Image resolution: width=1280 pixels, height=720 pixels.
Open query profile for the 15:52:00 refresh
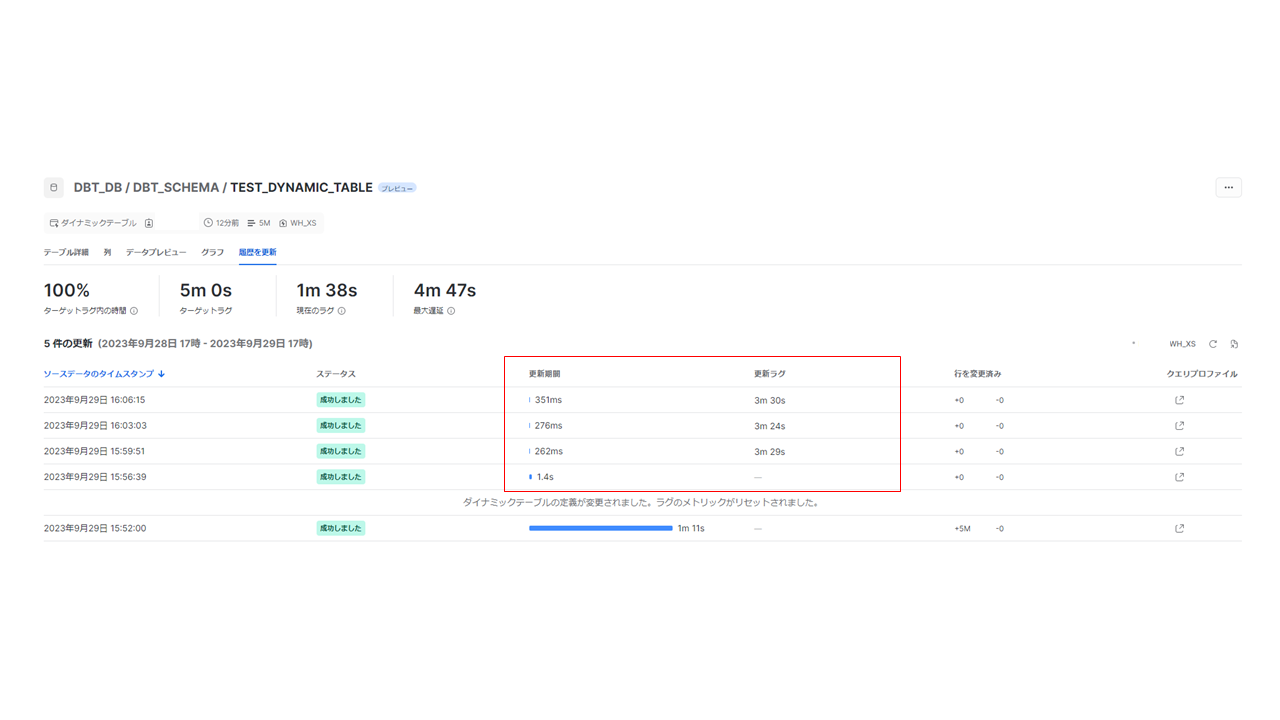tap(1179, 528)
